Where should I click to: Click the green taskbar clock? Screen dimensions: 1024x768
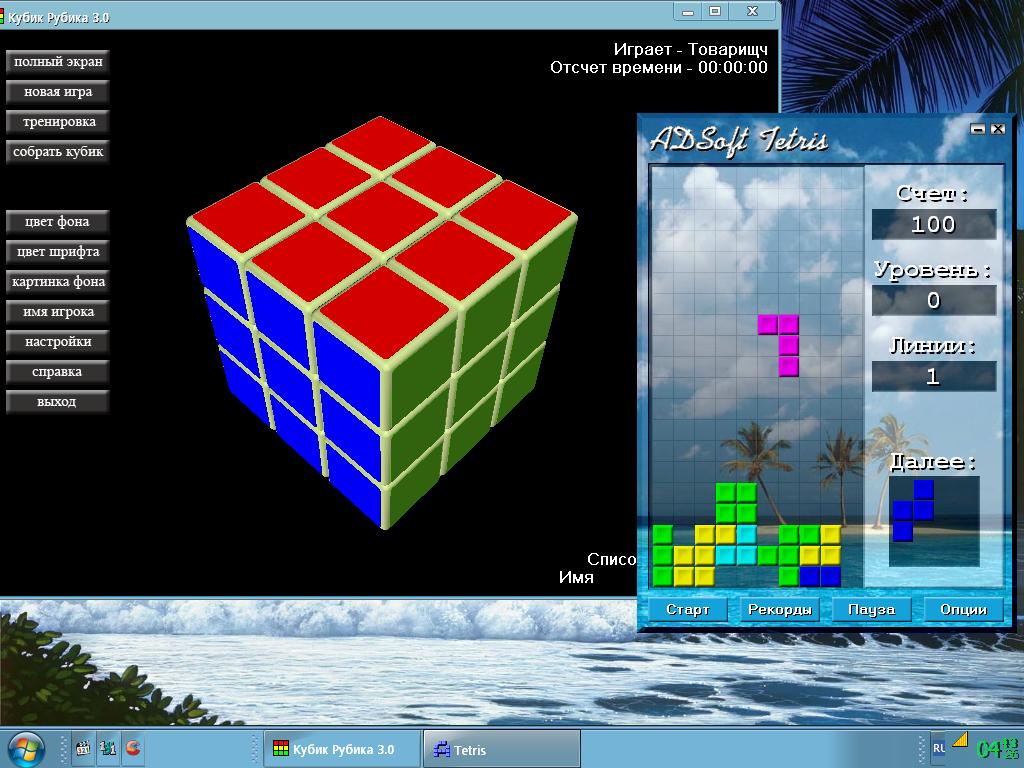point(997,748)
